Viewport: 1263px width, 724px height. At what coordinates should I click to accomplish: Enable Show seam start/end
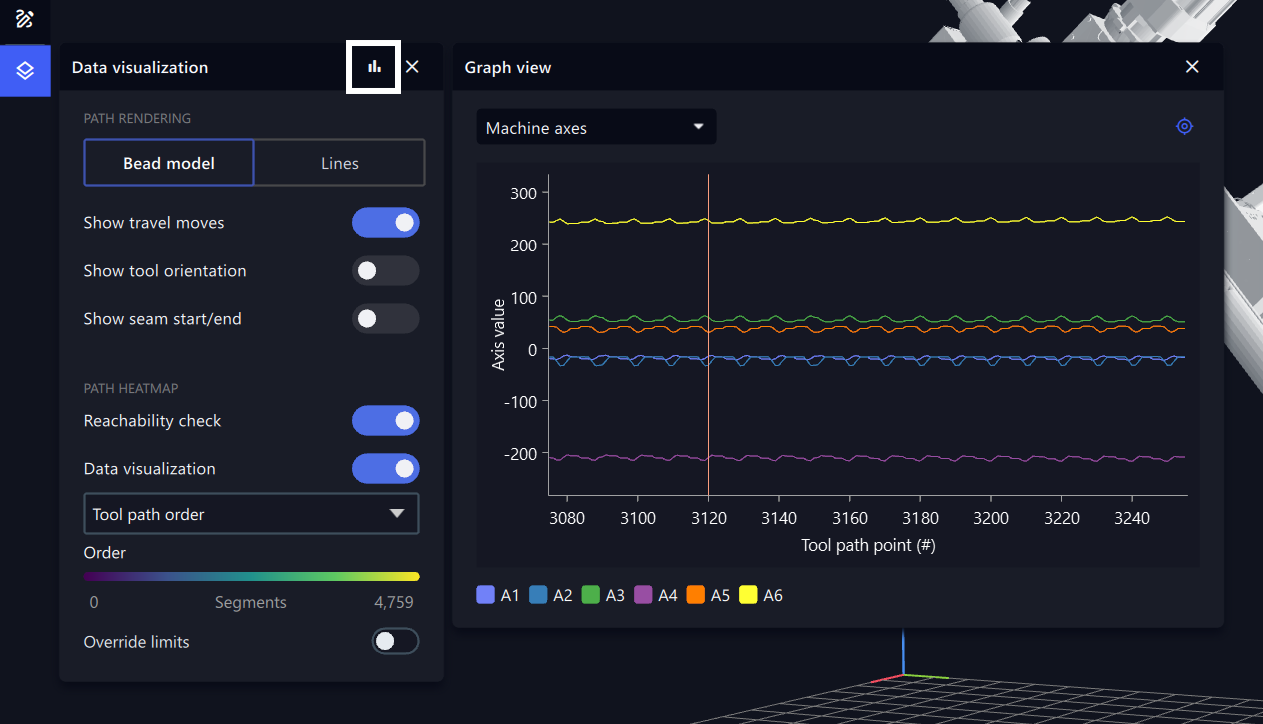pyautogui.click(x=385, y=319)
